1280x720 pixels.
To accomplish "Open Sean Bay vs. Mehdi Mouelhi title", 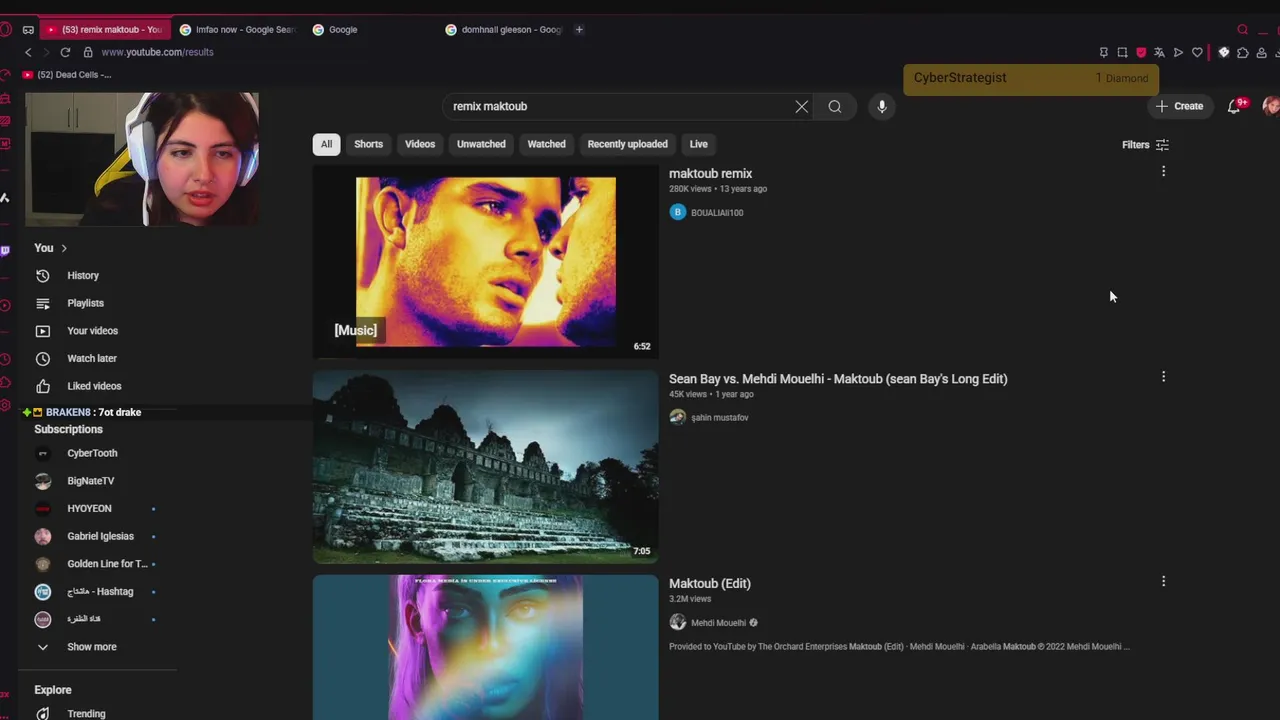I will coord(838,379).
